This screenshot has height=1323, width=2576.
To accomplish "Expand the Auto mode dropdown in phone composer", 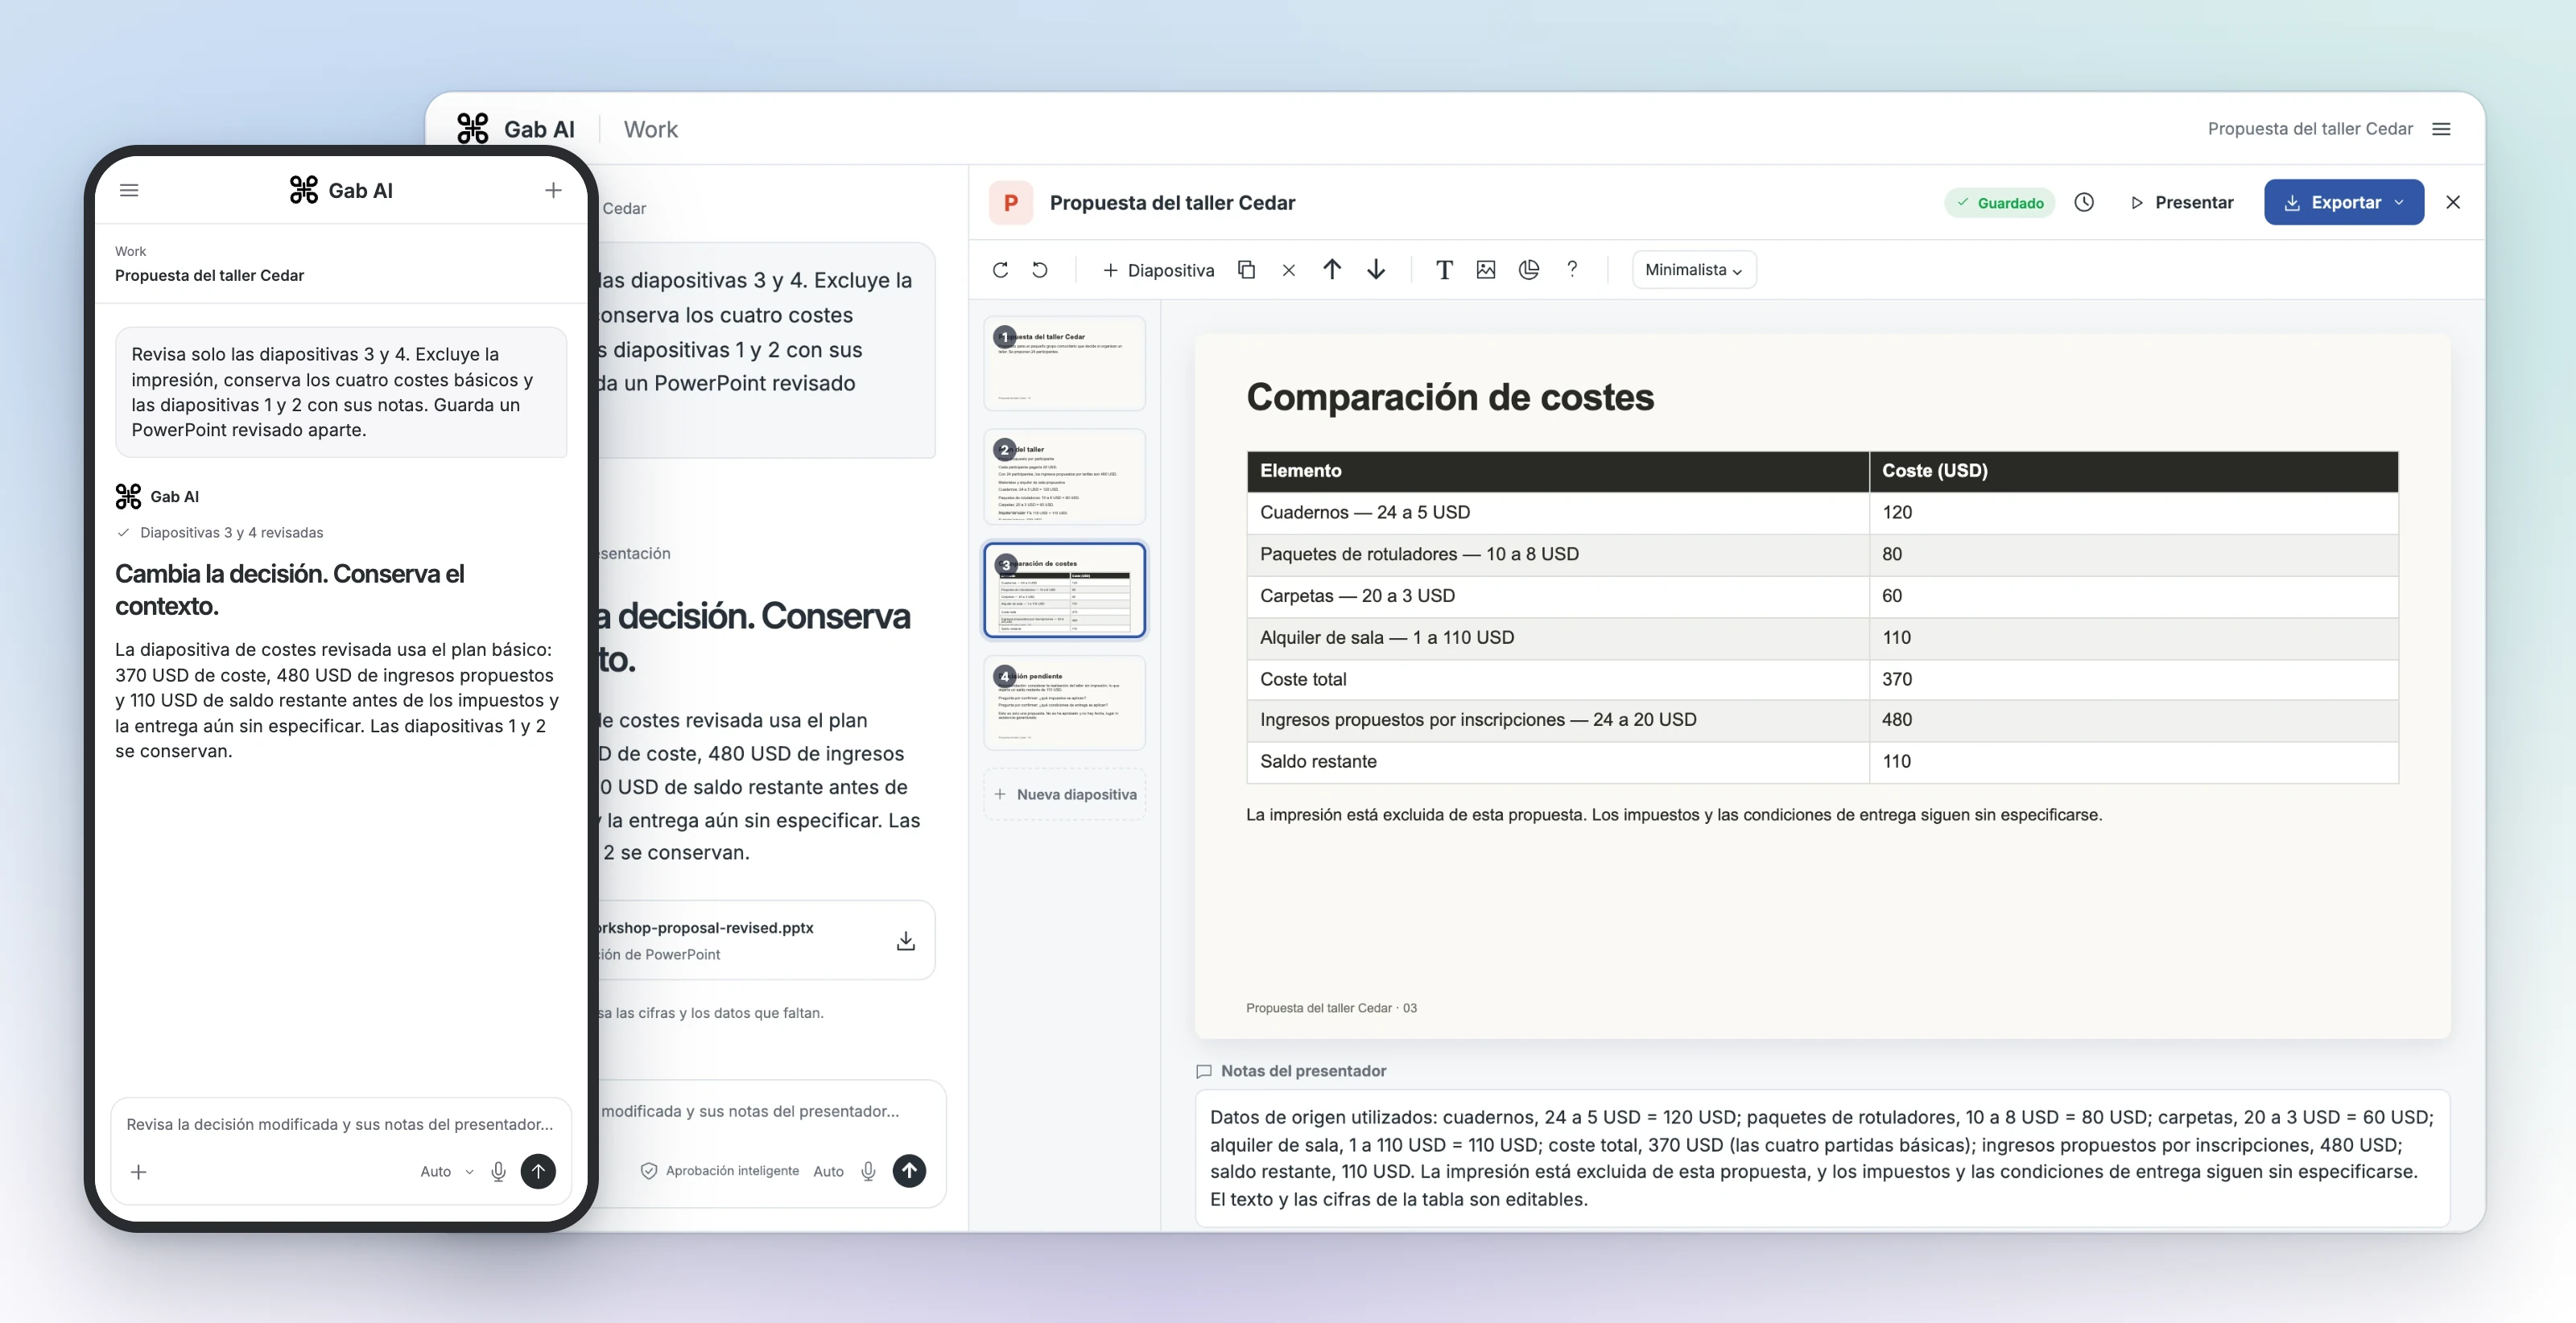I will point(446,1171).
